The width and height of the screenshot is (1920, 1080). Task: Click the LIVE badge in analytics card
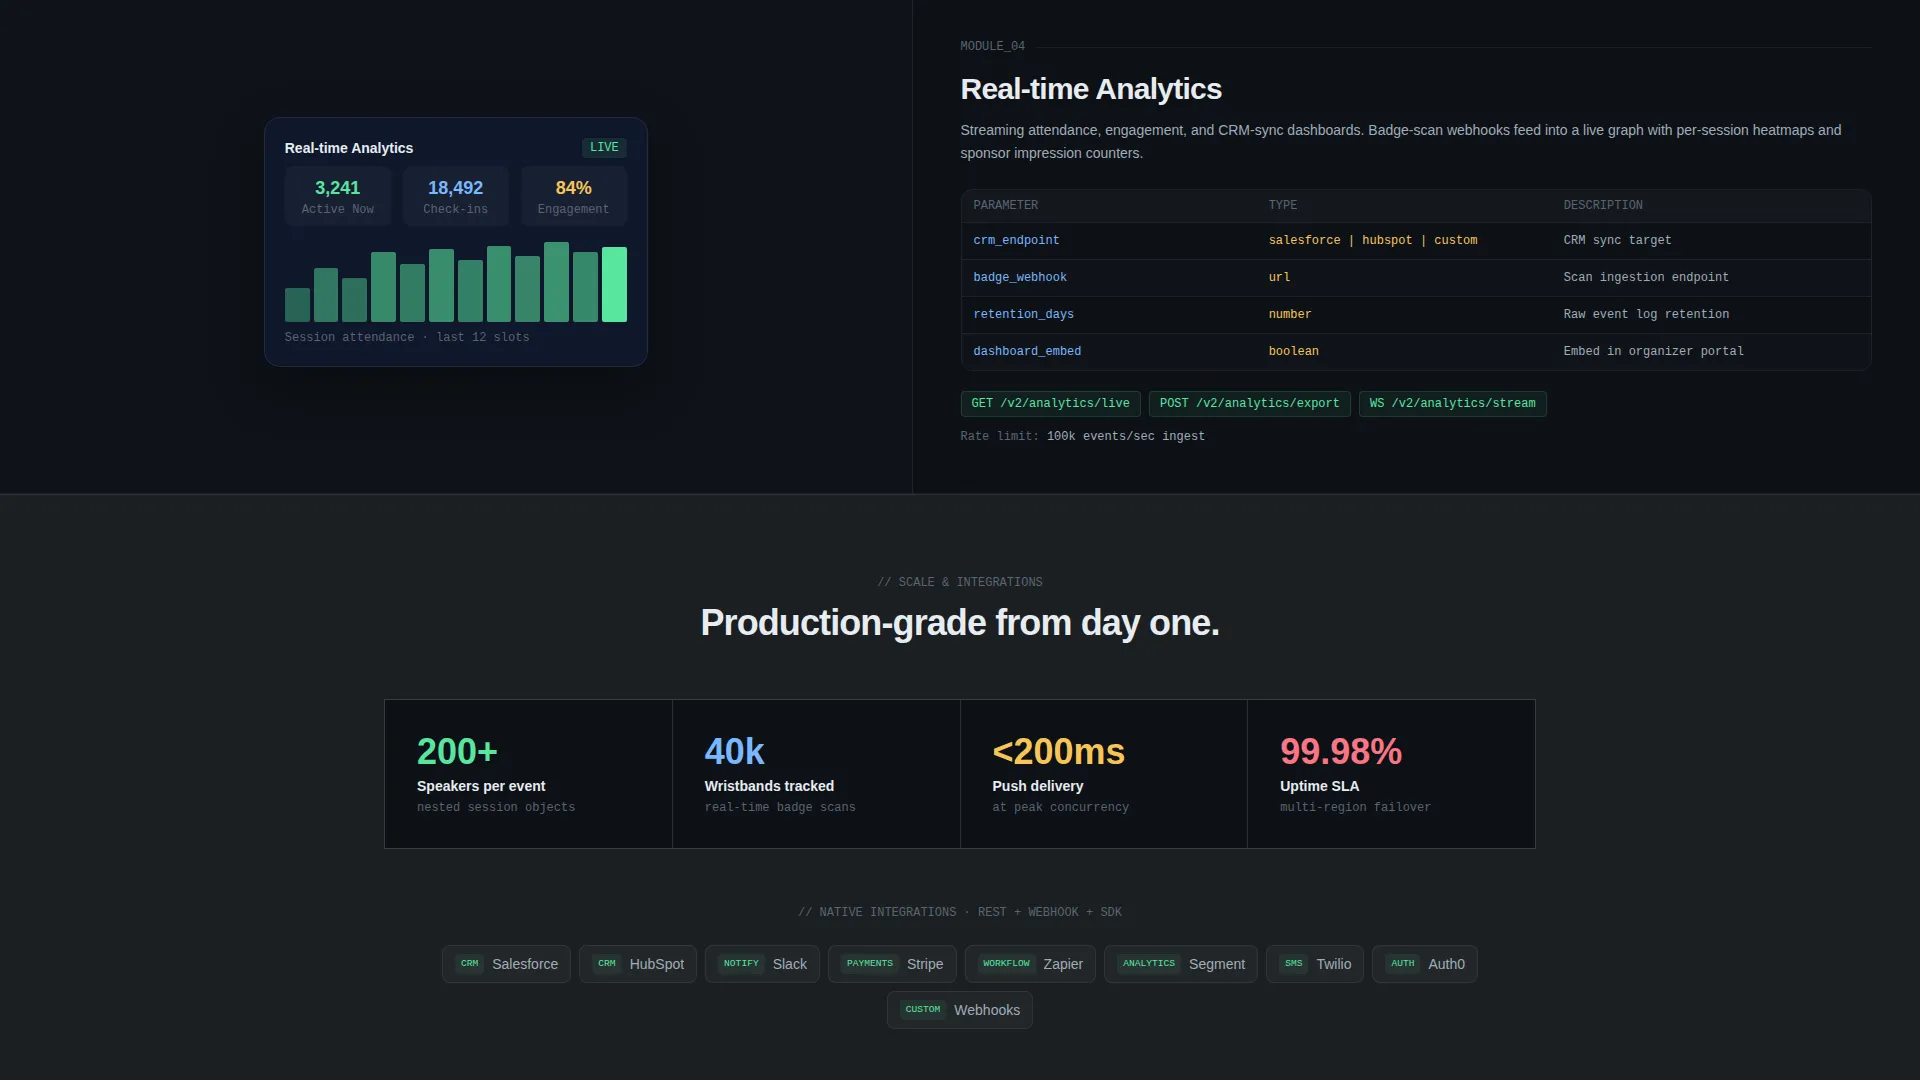click(x=604, y=147)
